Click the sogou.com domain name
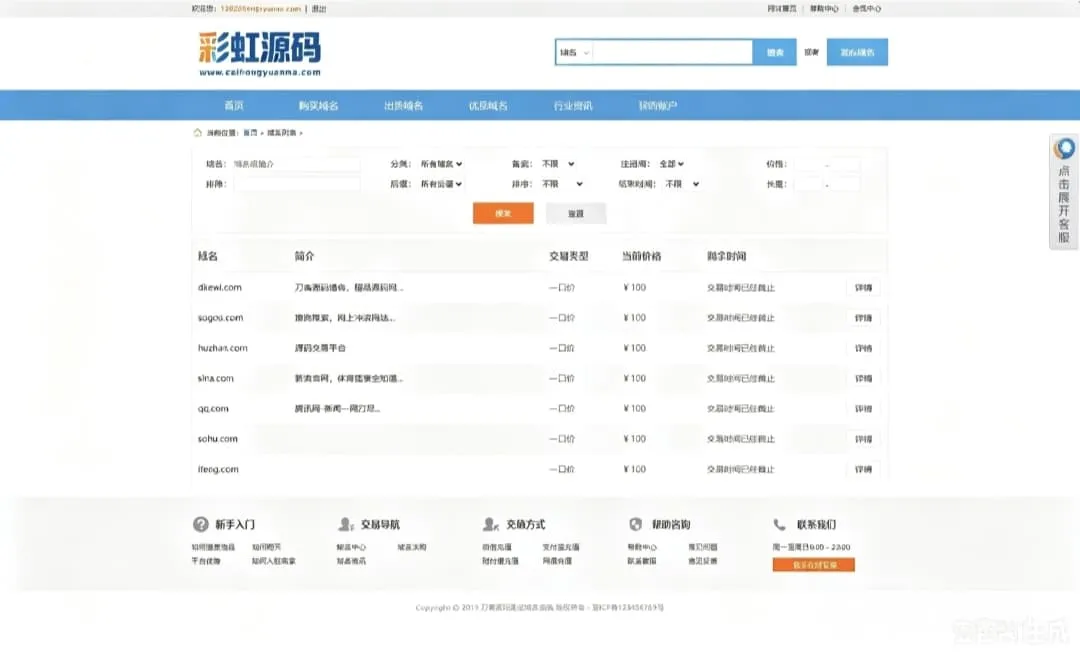The width and height of the screenshot is (1080, 656). tap(220, 318)
